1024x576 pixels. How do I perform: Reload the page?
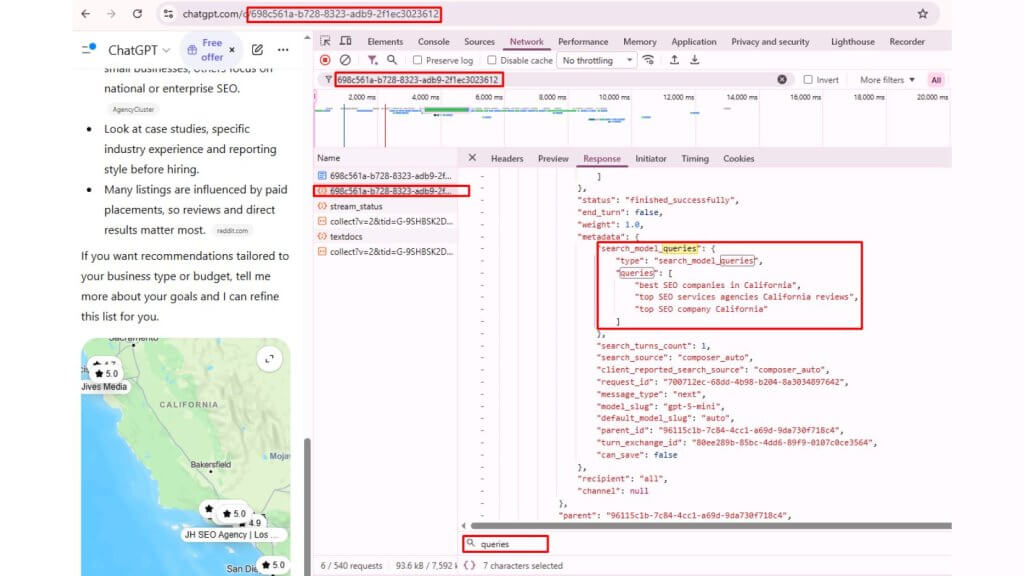pos(137,14)
